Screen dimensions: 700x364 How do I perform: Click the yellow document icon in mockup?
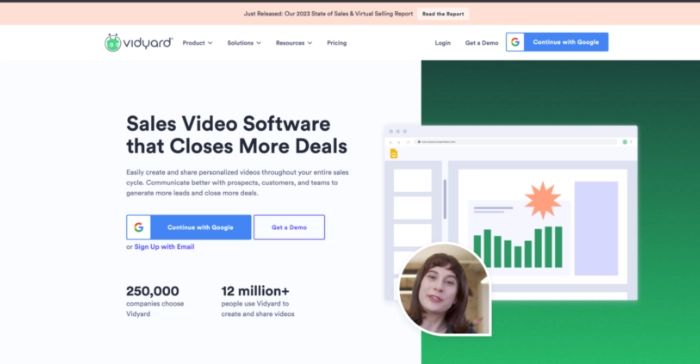click(394, 154)
